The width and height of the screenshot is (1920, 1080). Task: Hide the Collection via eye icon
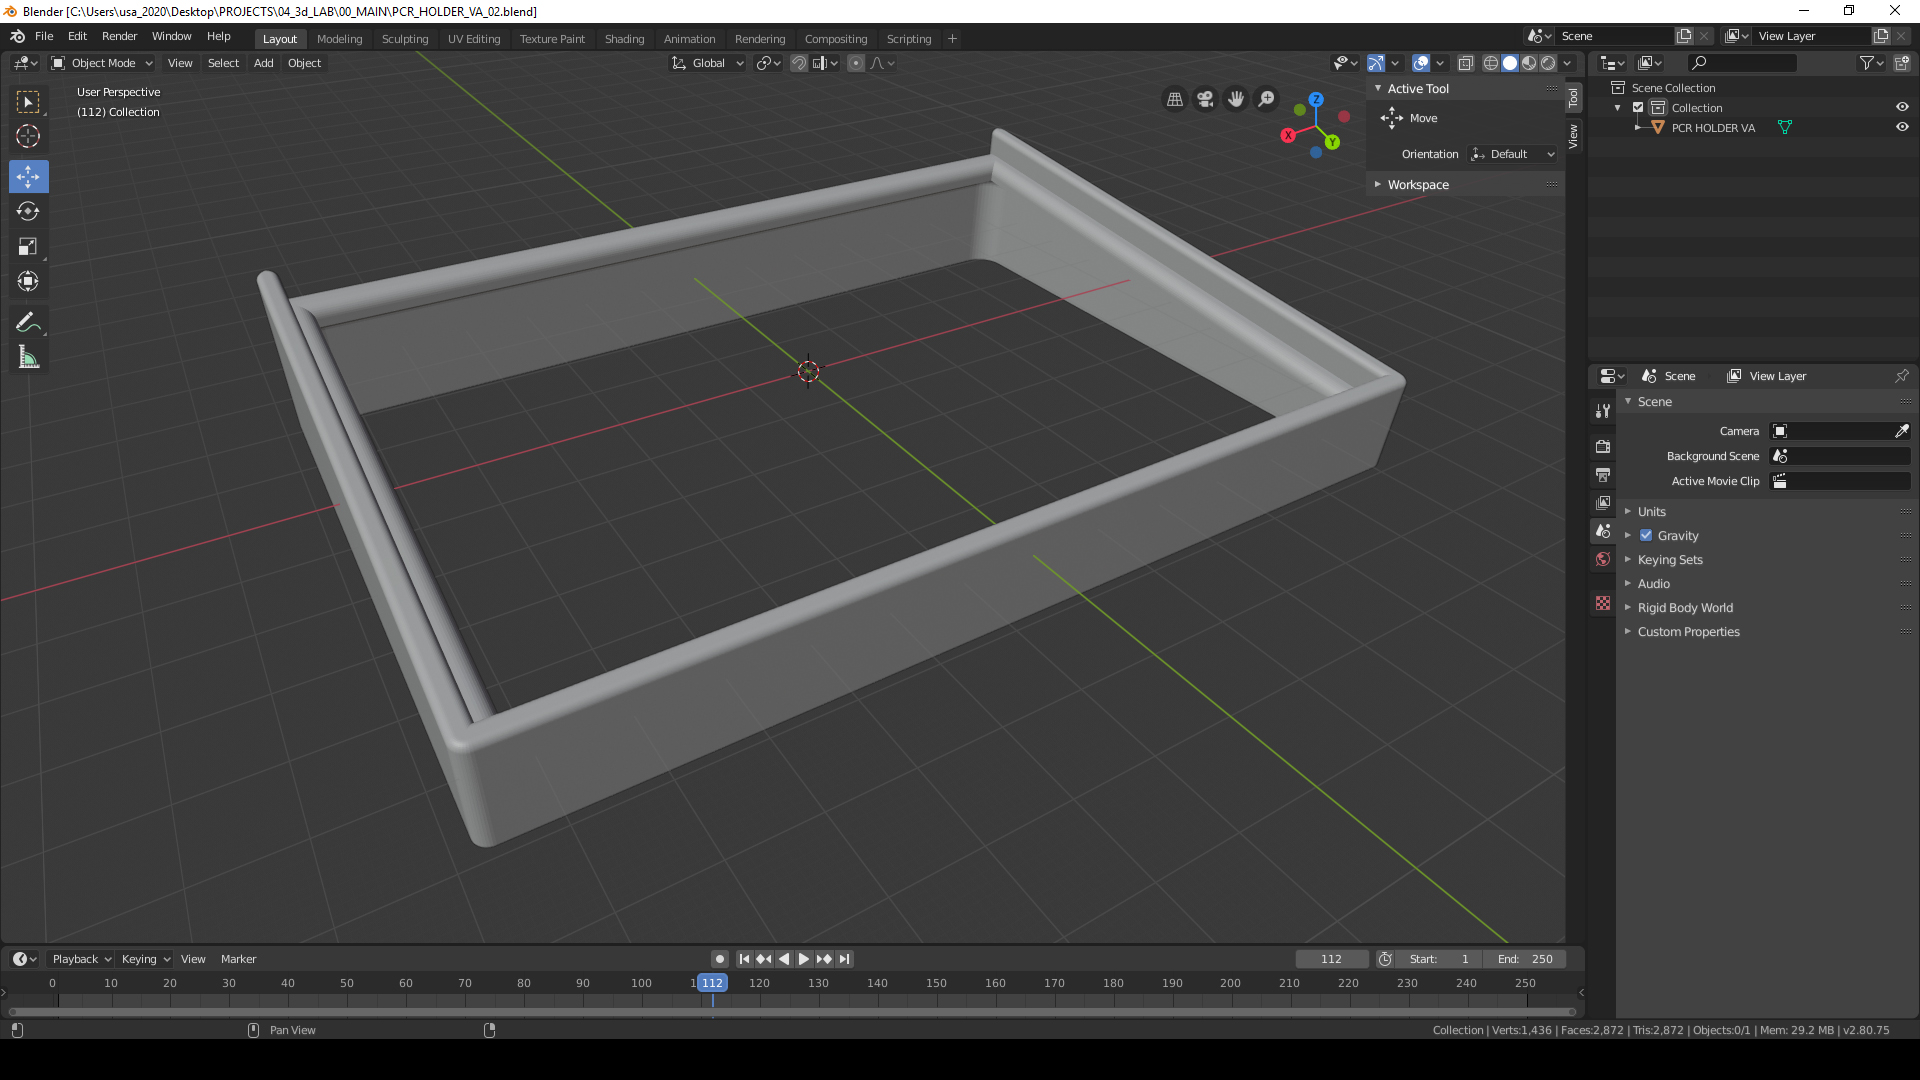[1902, 107]
